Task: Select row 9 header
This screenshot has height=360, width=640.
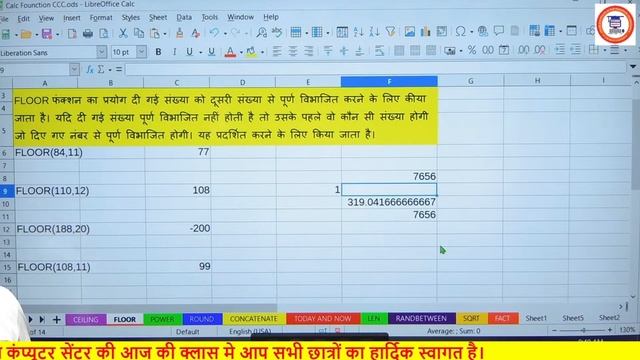Action: pos(6,191)
